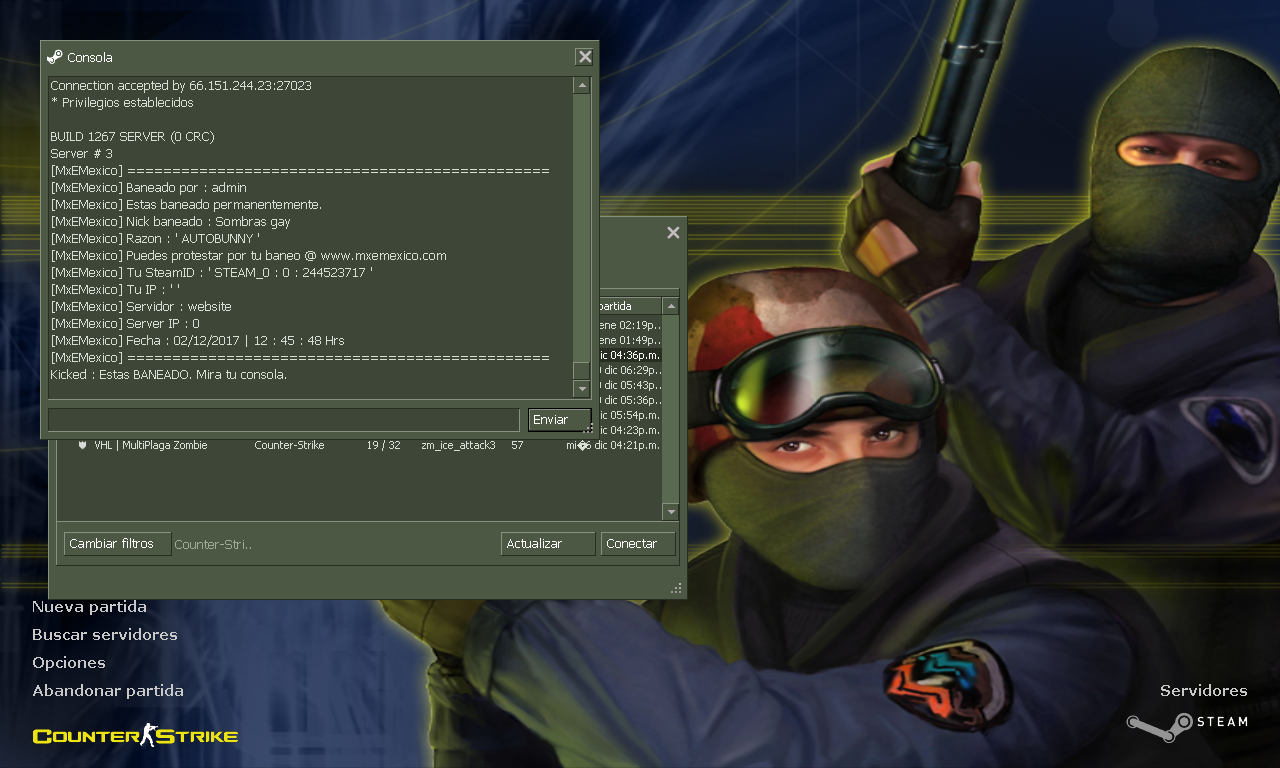Open Cambiar filtros in server browser
Image resolution: width=1280 pixels, height=768 pixels.
tap(117, 544)
